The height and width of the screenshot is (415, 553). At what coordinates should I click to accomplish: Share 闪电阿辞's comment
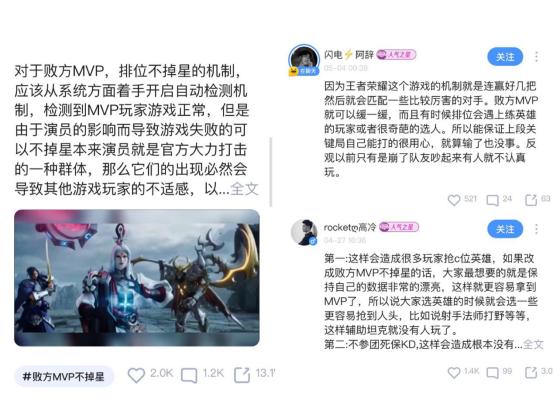pos(531,200)
